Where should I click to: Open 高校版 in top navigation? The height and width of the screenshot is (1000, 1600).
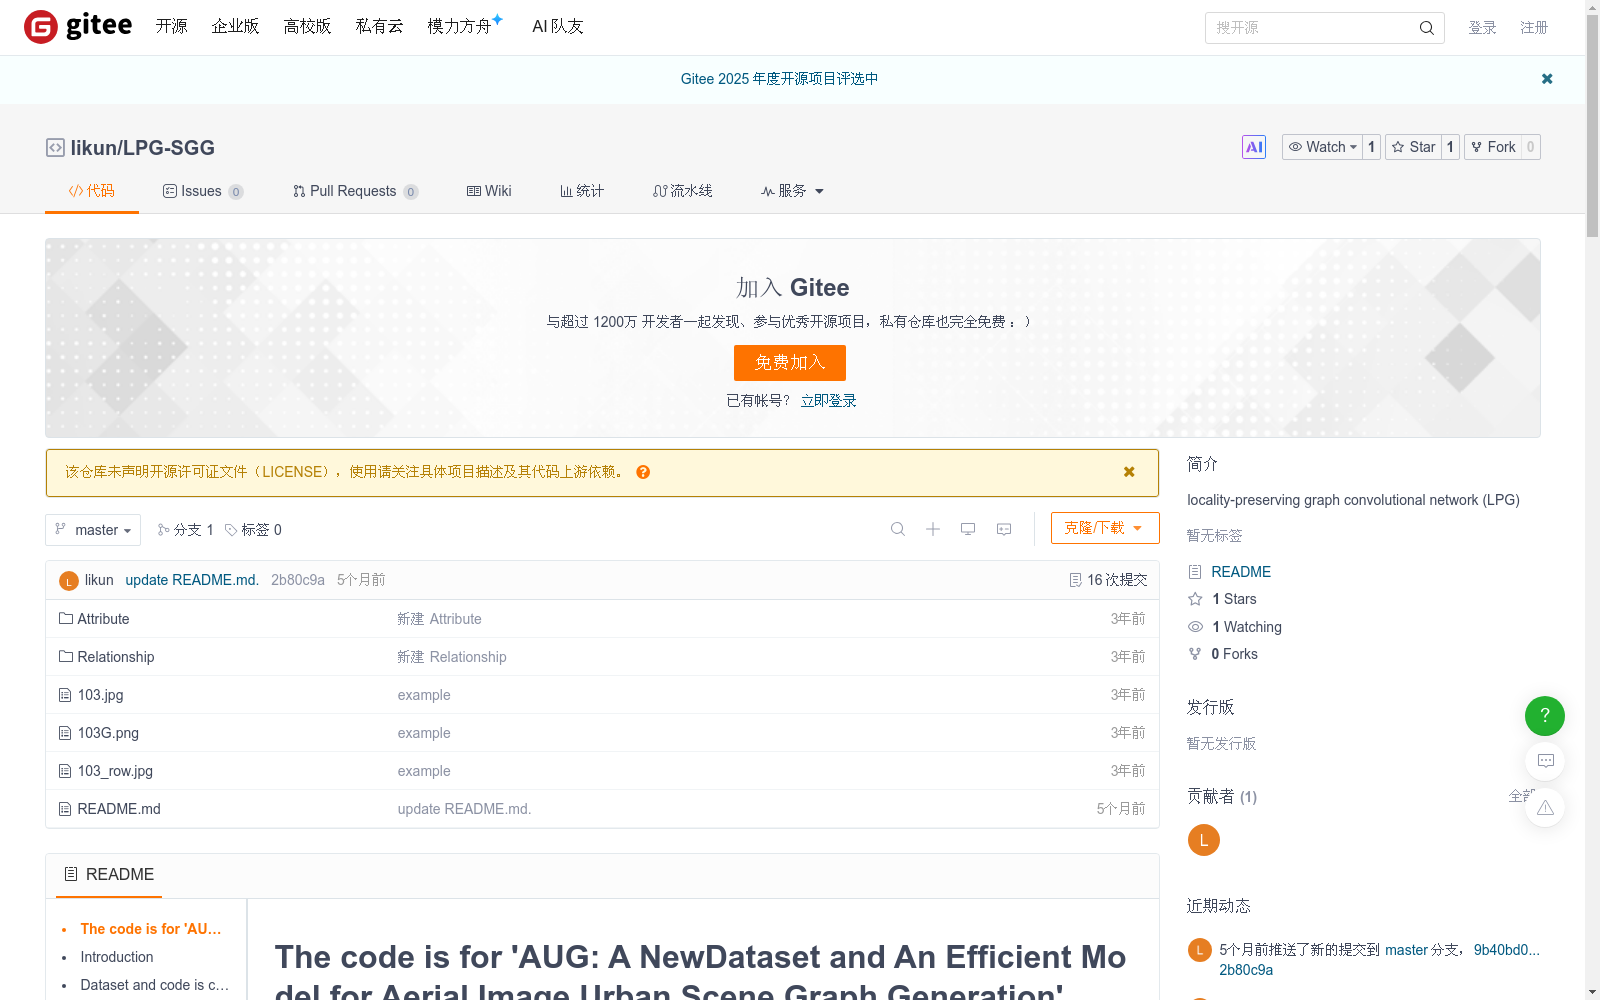307,27
